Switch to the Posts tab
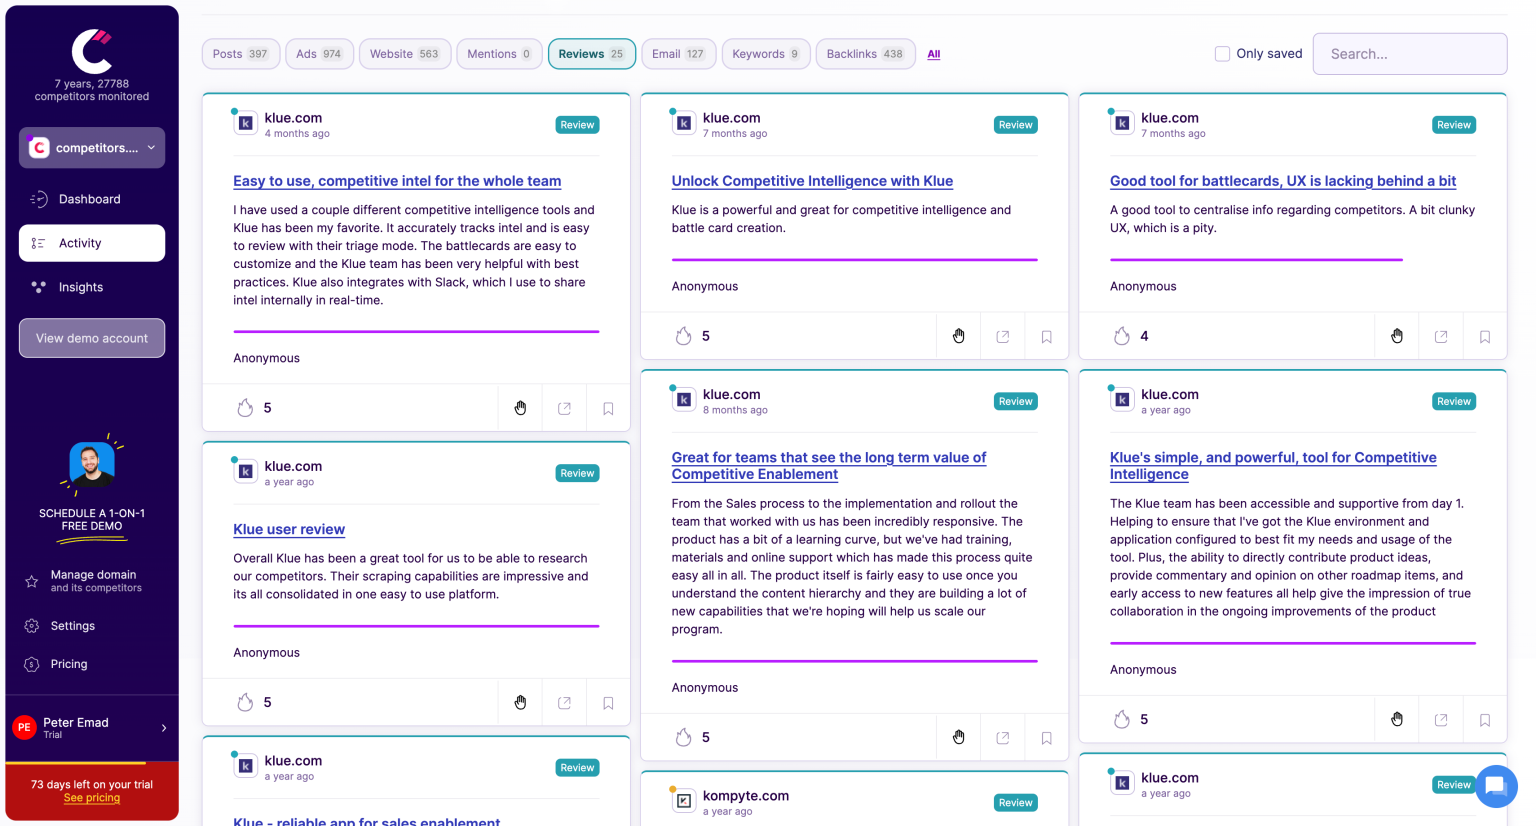 pyautogui.click(x=240, y=53)
